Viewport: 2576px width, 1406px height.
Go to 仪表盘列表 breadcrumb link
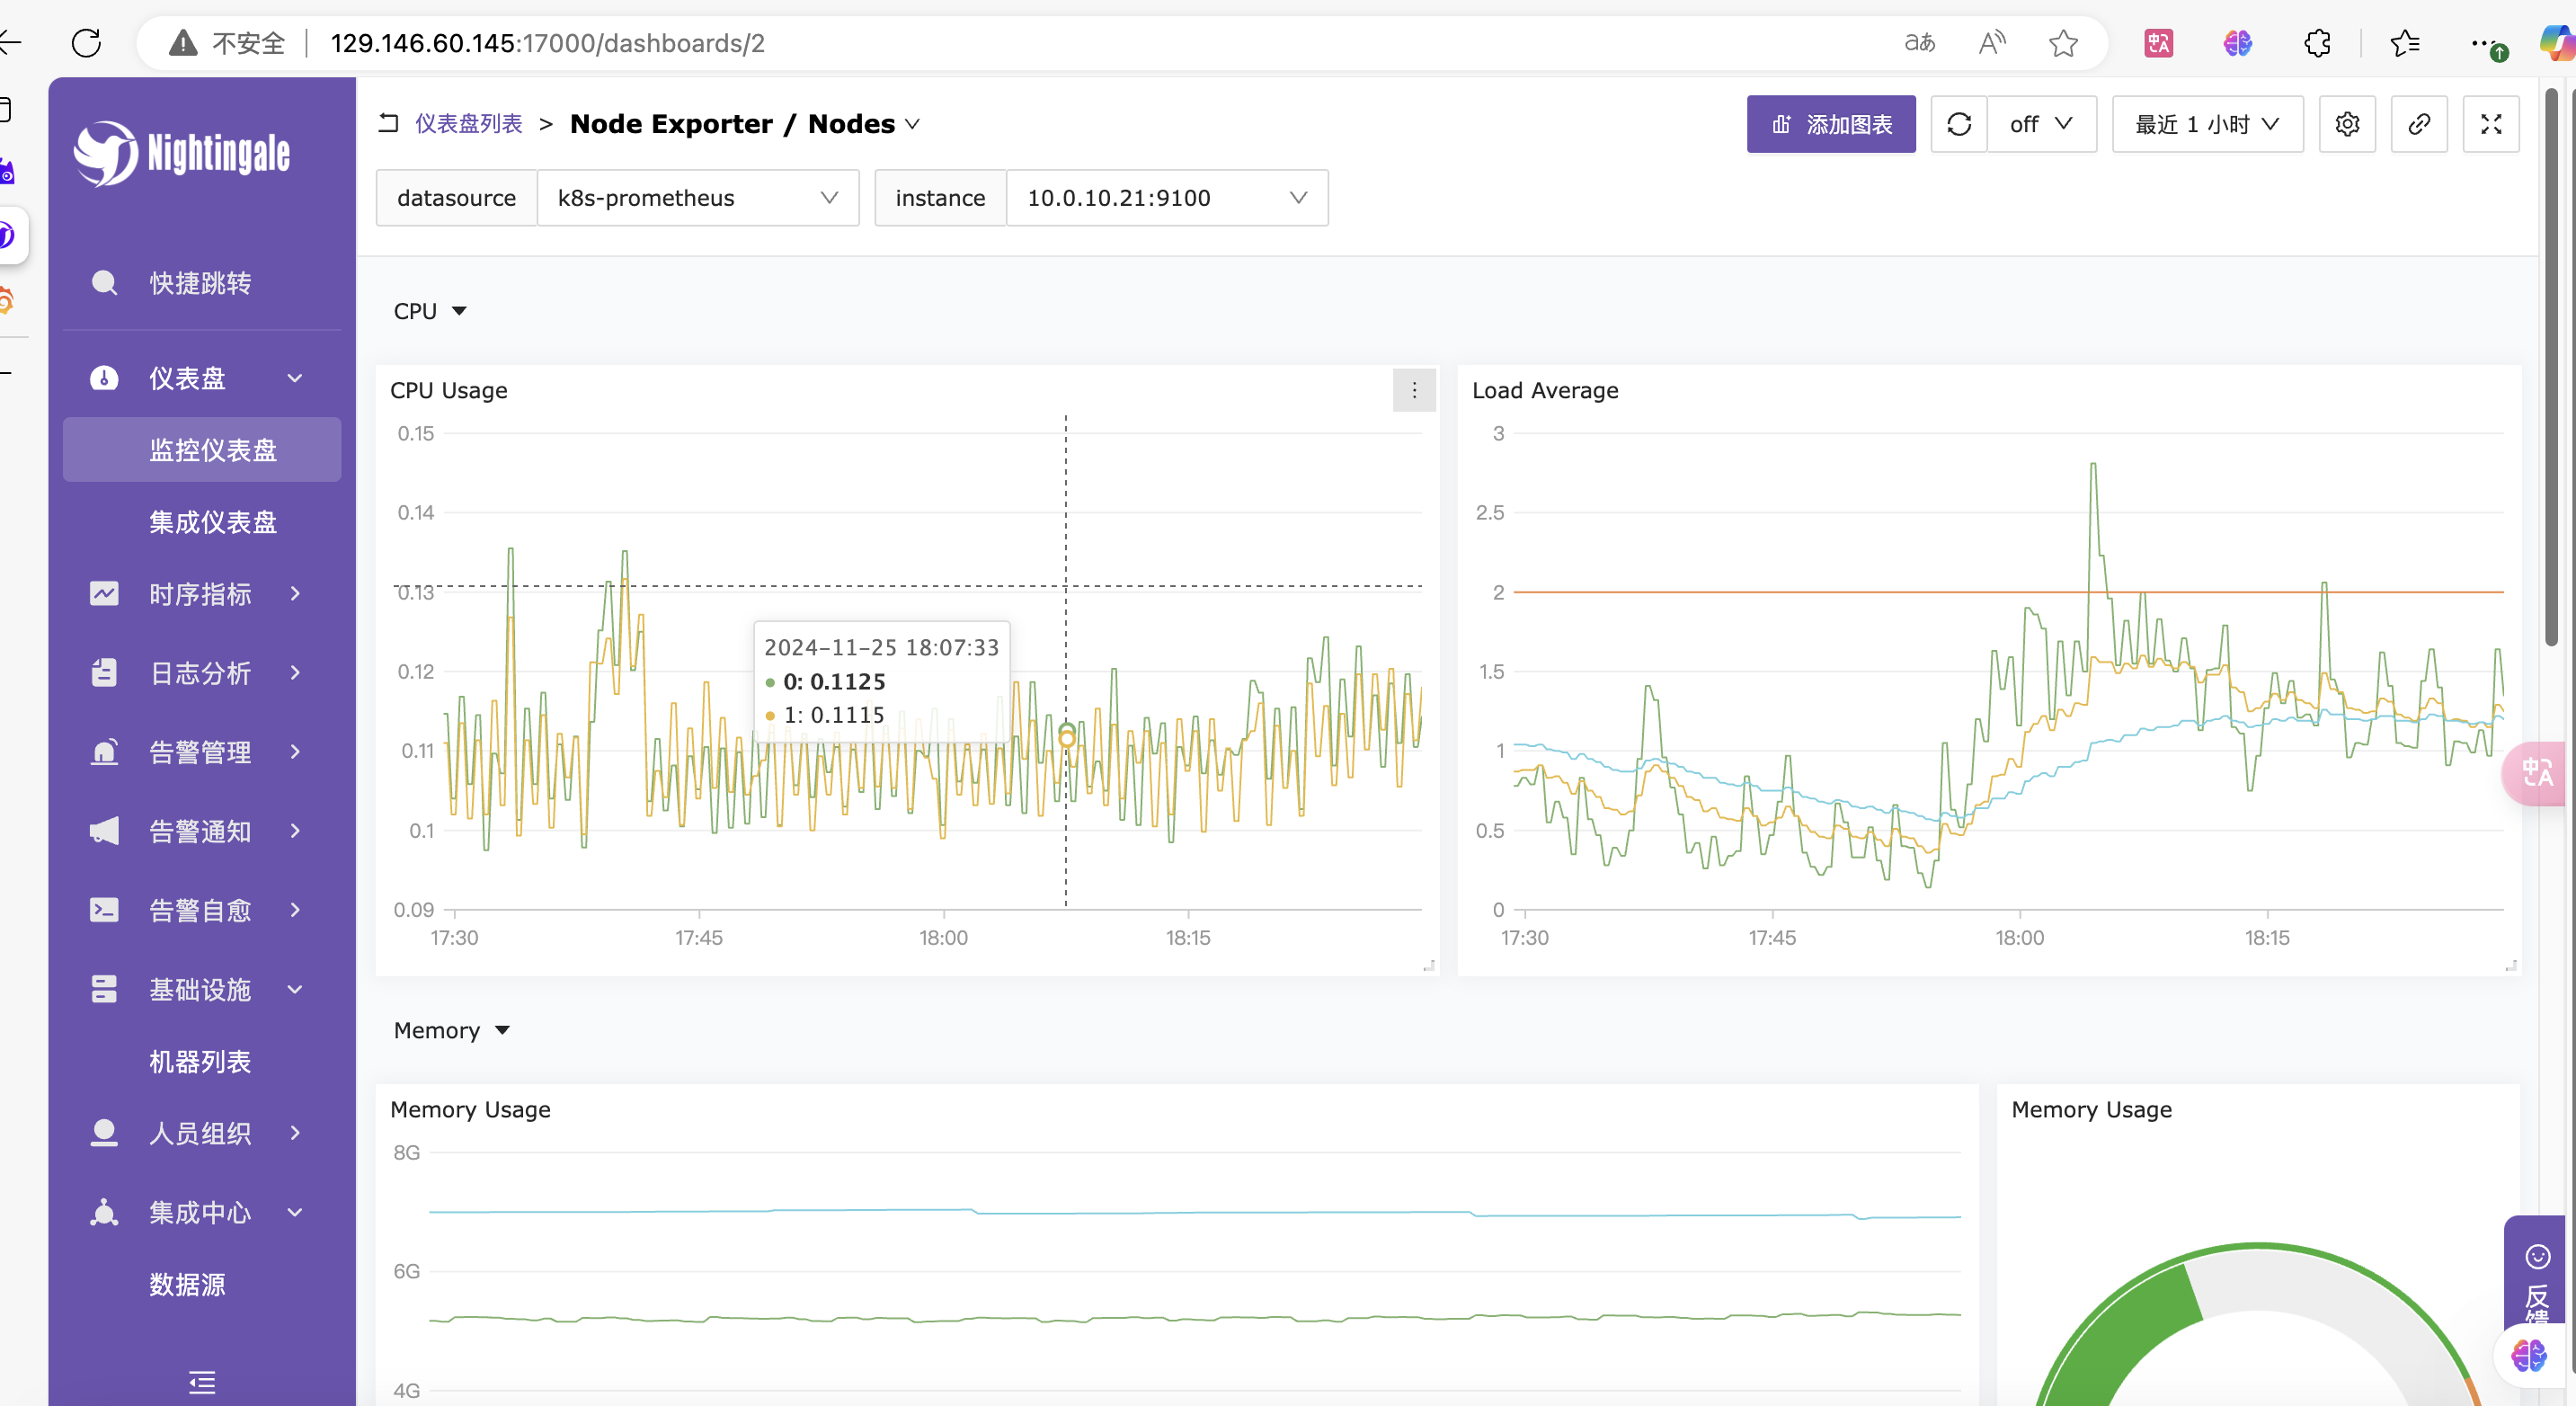click(468, 123)
